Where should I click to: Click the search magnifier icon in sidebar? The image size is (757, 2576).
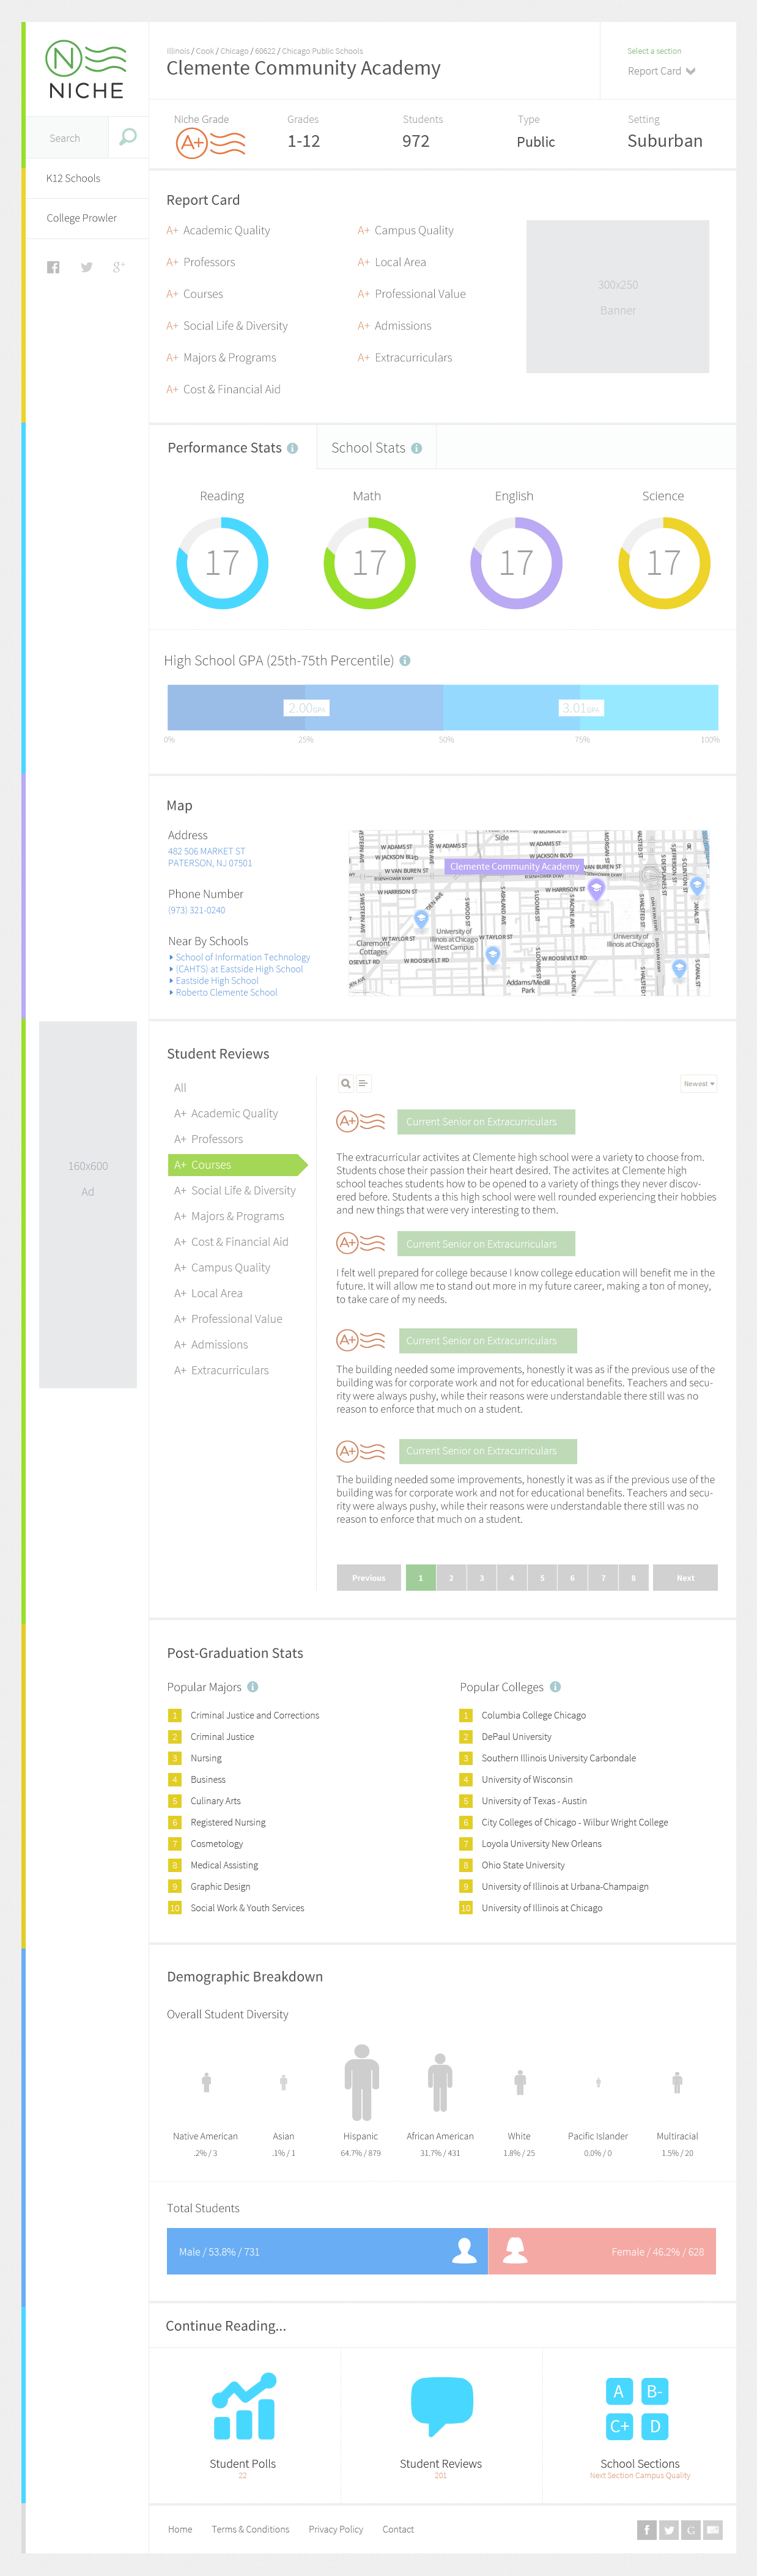(127, 137)
